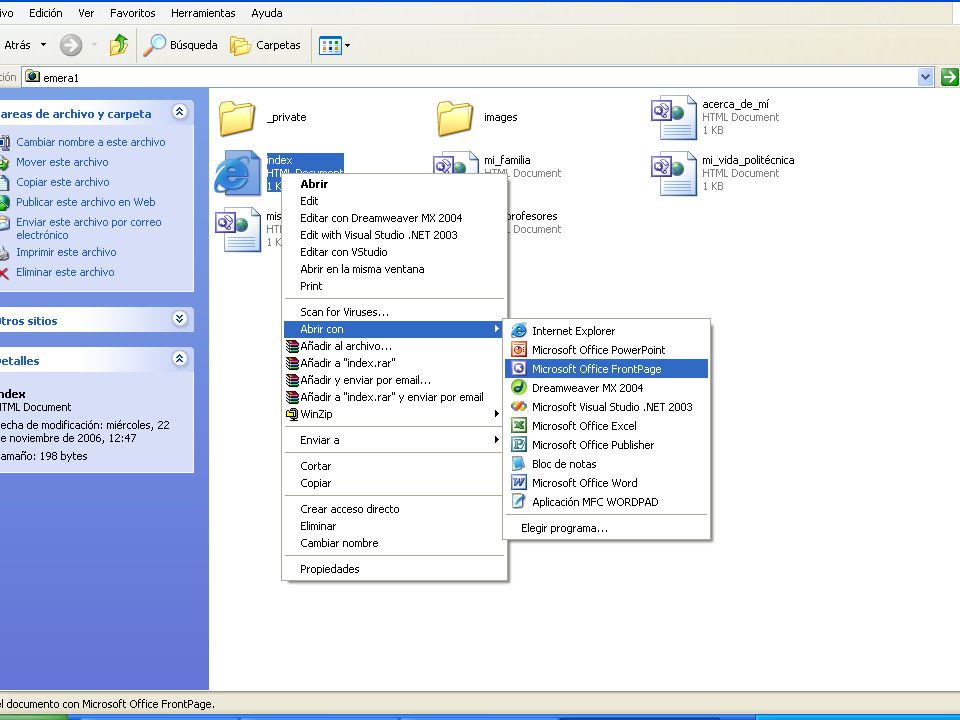Open the Favoritos menu
The width and height of the screenshot is (960, 720).
point(133,13)
